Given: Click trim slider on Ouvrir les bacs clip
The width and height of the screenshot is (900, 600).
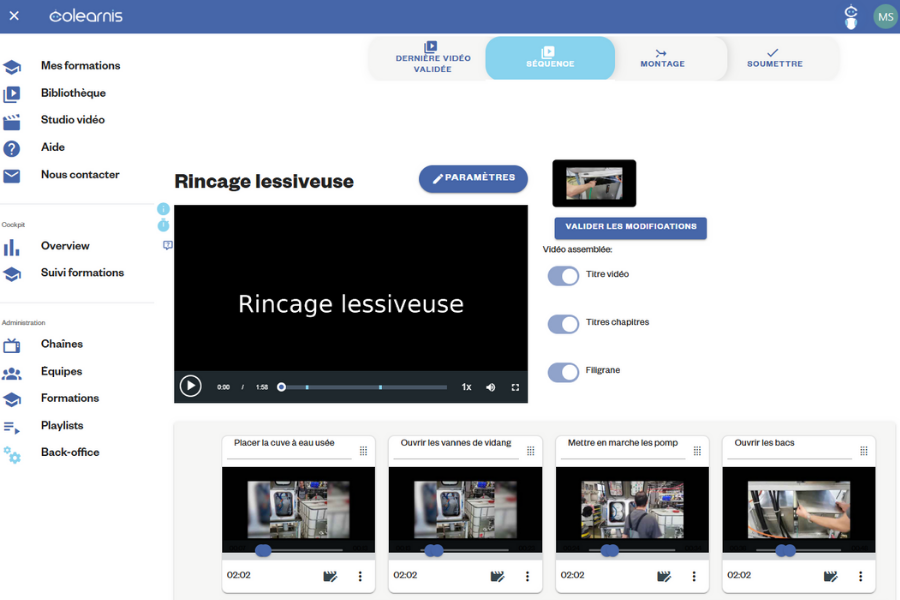Looking at the screenshot, I should [x=798, y=550].
